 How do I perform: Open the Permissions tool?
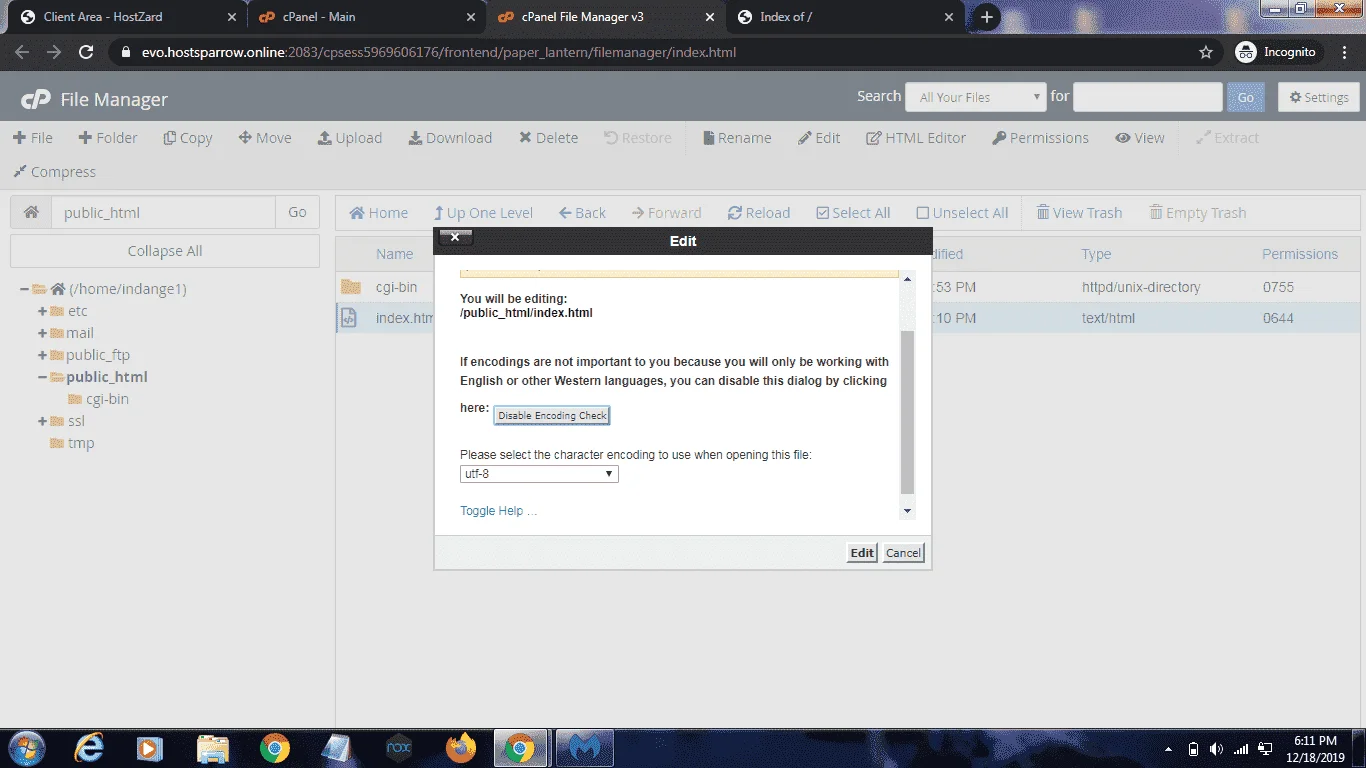[1040, 138]
